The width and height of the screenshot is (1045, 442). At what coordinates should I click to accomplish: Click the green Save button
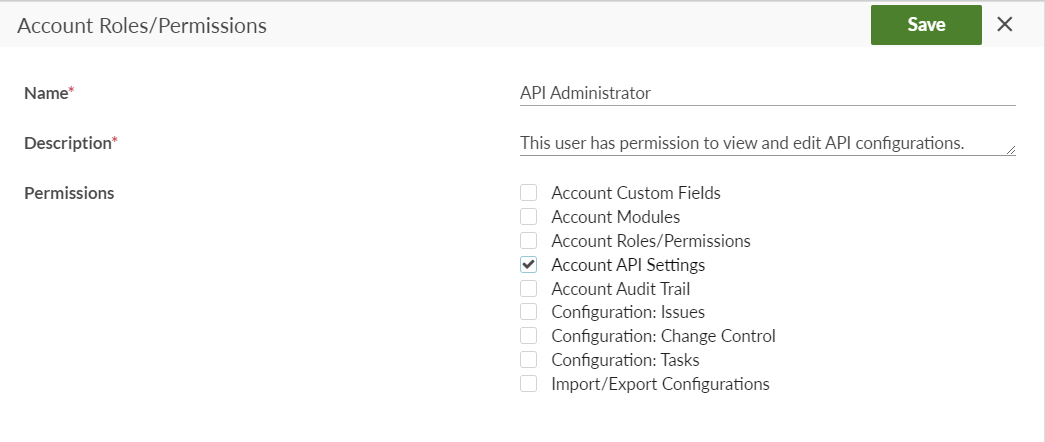coord(926,25)
